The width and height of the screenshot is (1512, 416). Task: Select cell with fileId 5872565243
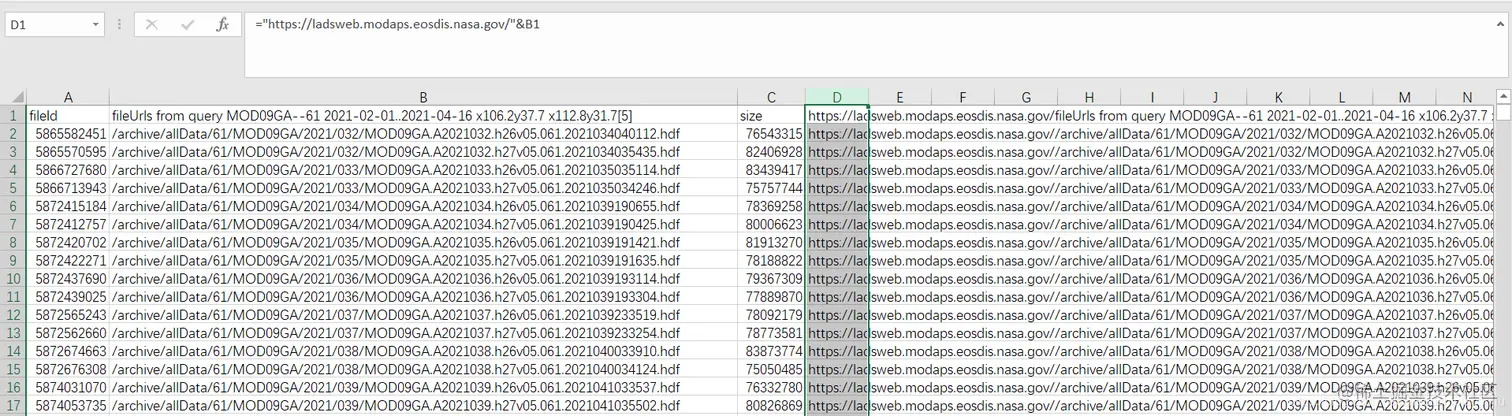tap(68, 315)
